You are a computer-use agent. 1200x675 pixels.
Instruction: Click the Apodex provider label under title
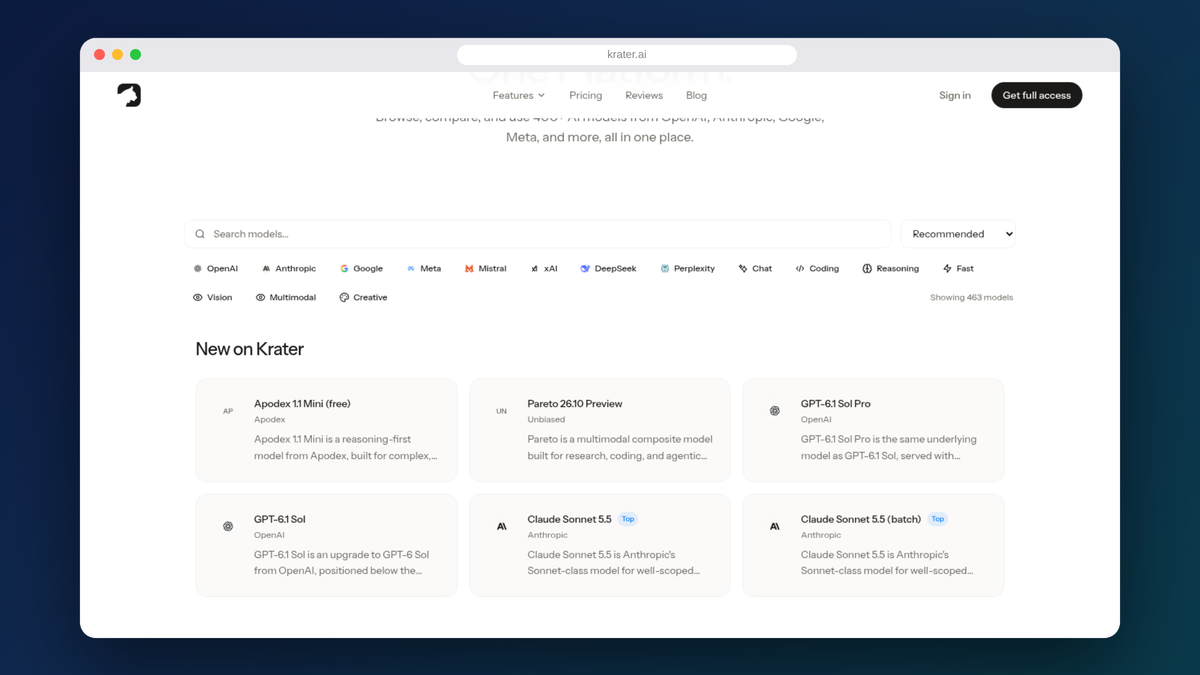coord(269,420)
